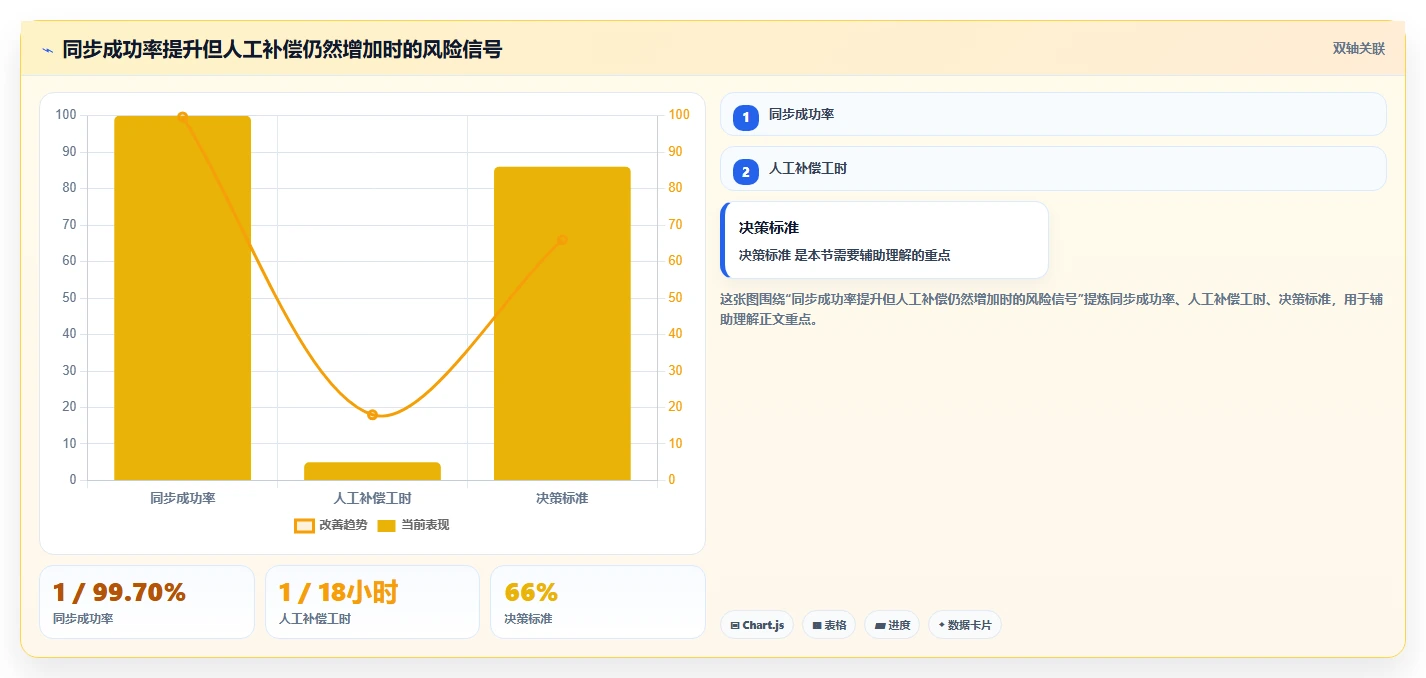The width and height of the screenshot is (1426, 678).
Task: Click the 同步成功率 x-axis label
Action: pyautogui.click(x=182, y=498)
